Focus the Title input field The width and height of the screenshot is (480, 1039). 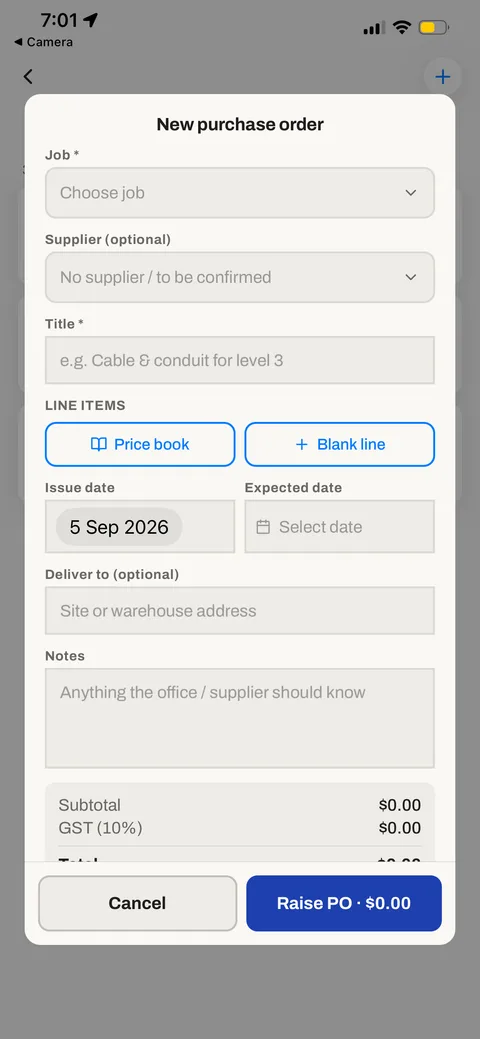tap(240, 360)
